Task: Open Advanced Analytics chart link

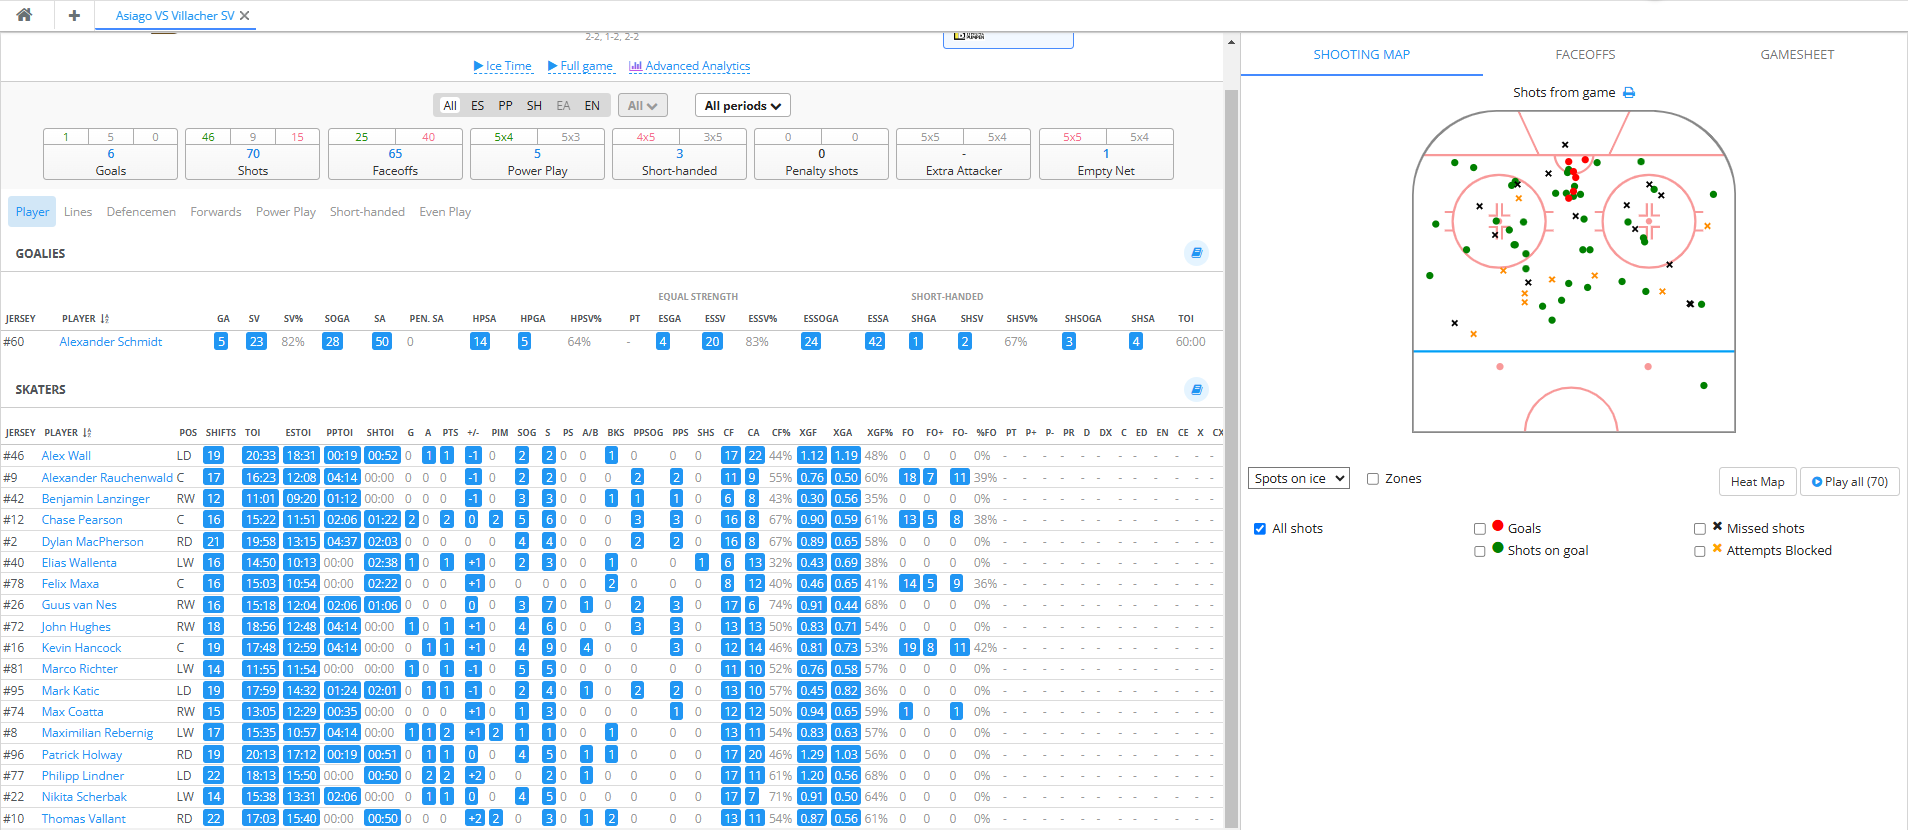Action: click(689, 66)
